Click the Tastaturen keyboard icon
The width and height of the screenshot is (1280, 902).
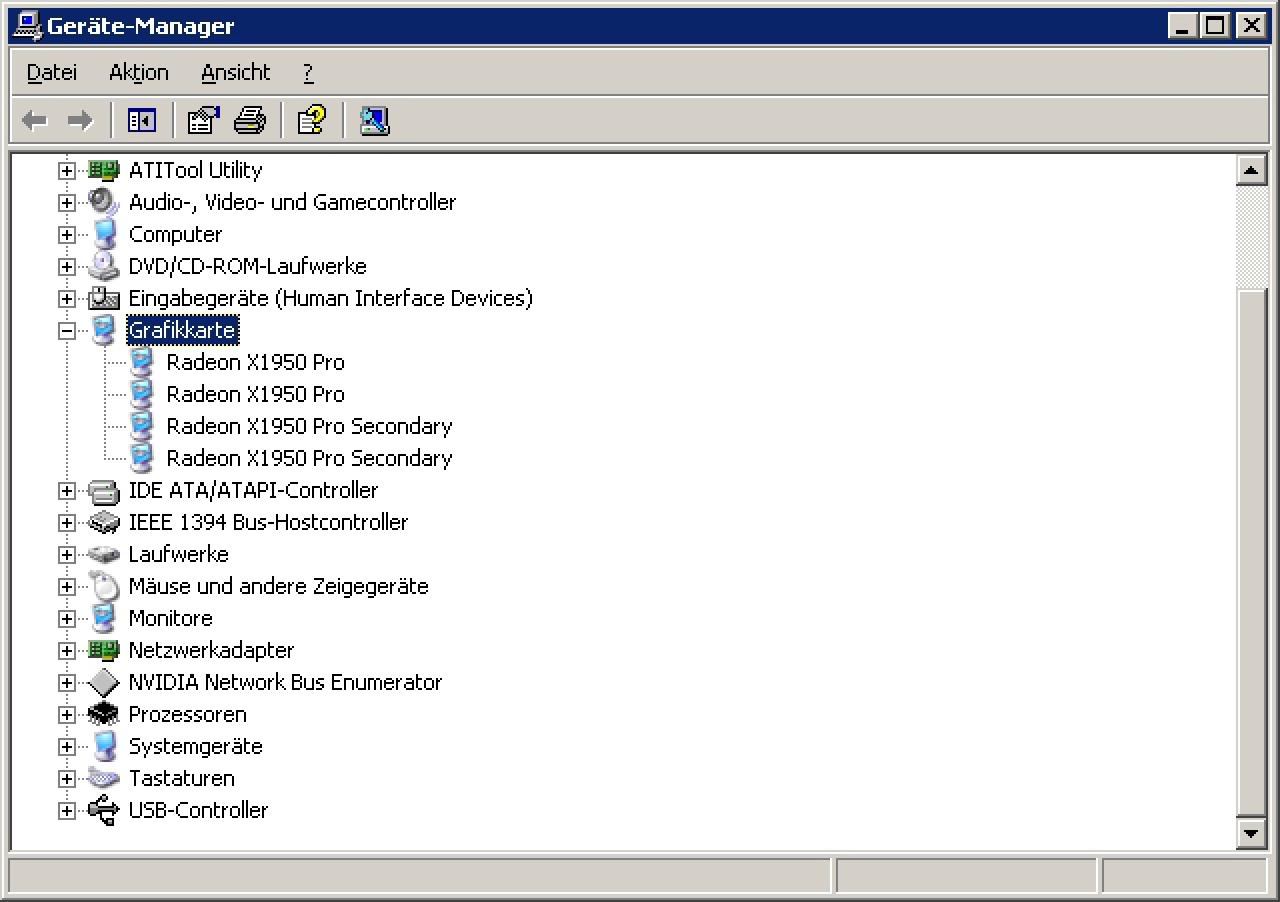coord(103,778)
